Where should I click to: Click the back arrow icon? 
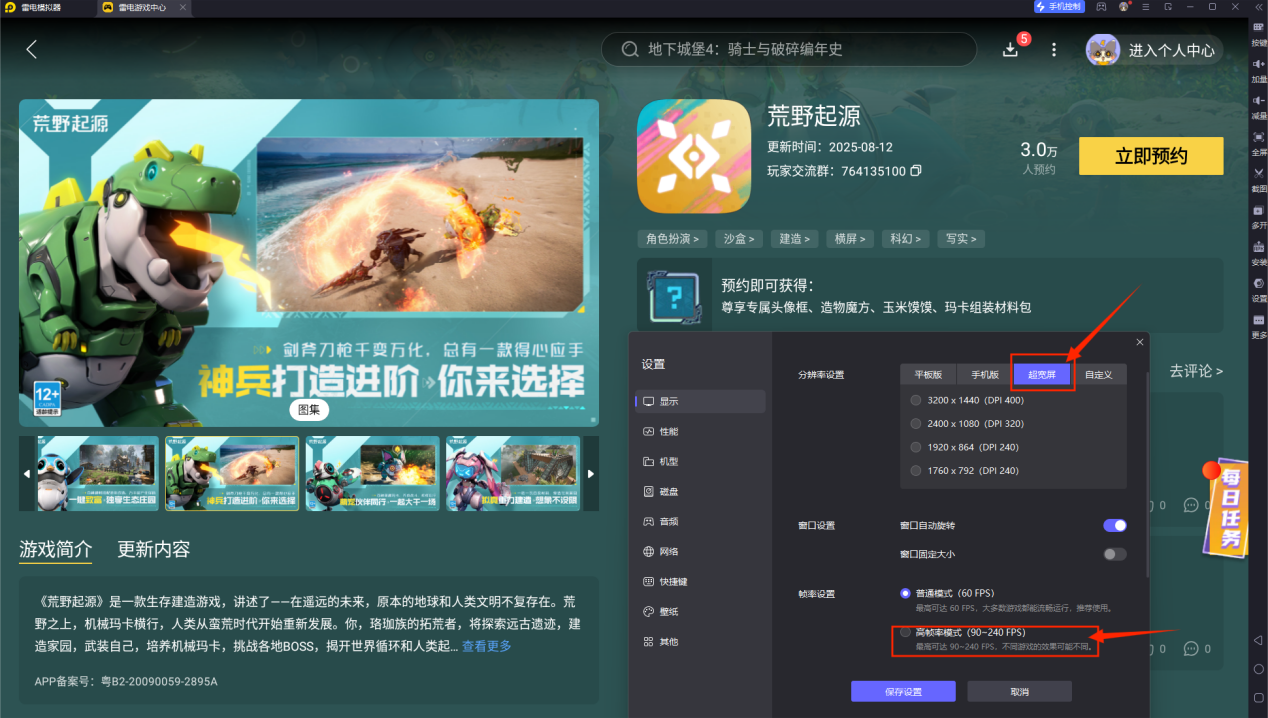pyautogui.click(x=32, y=49)
